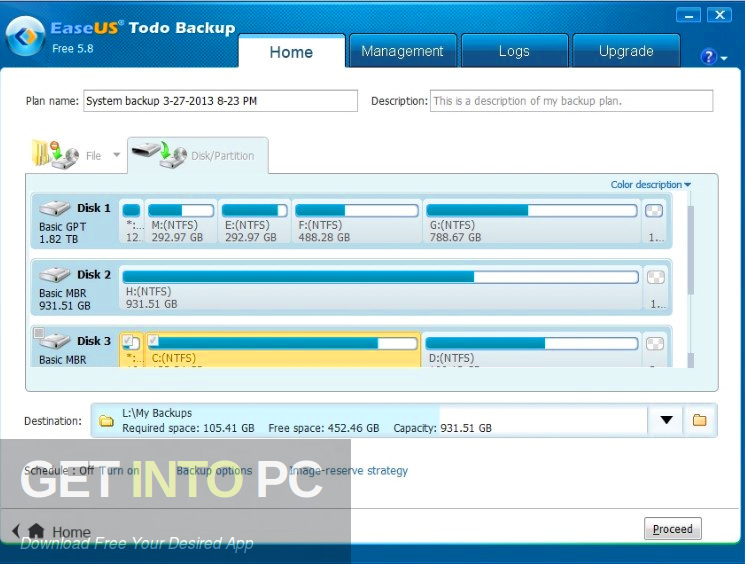
Task: Open Image-reserve strategy link
Action: tap(348, 471)
